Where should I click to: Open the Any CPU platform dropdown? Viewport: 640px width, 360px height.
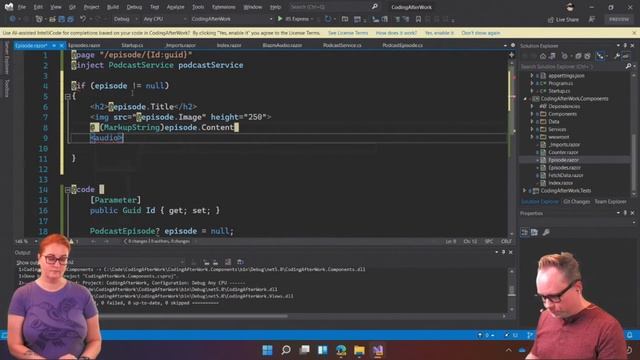164,19
